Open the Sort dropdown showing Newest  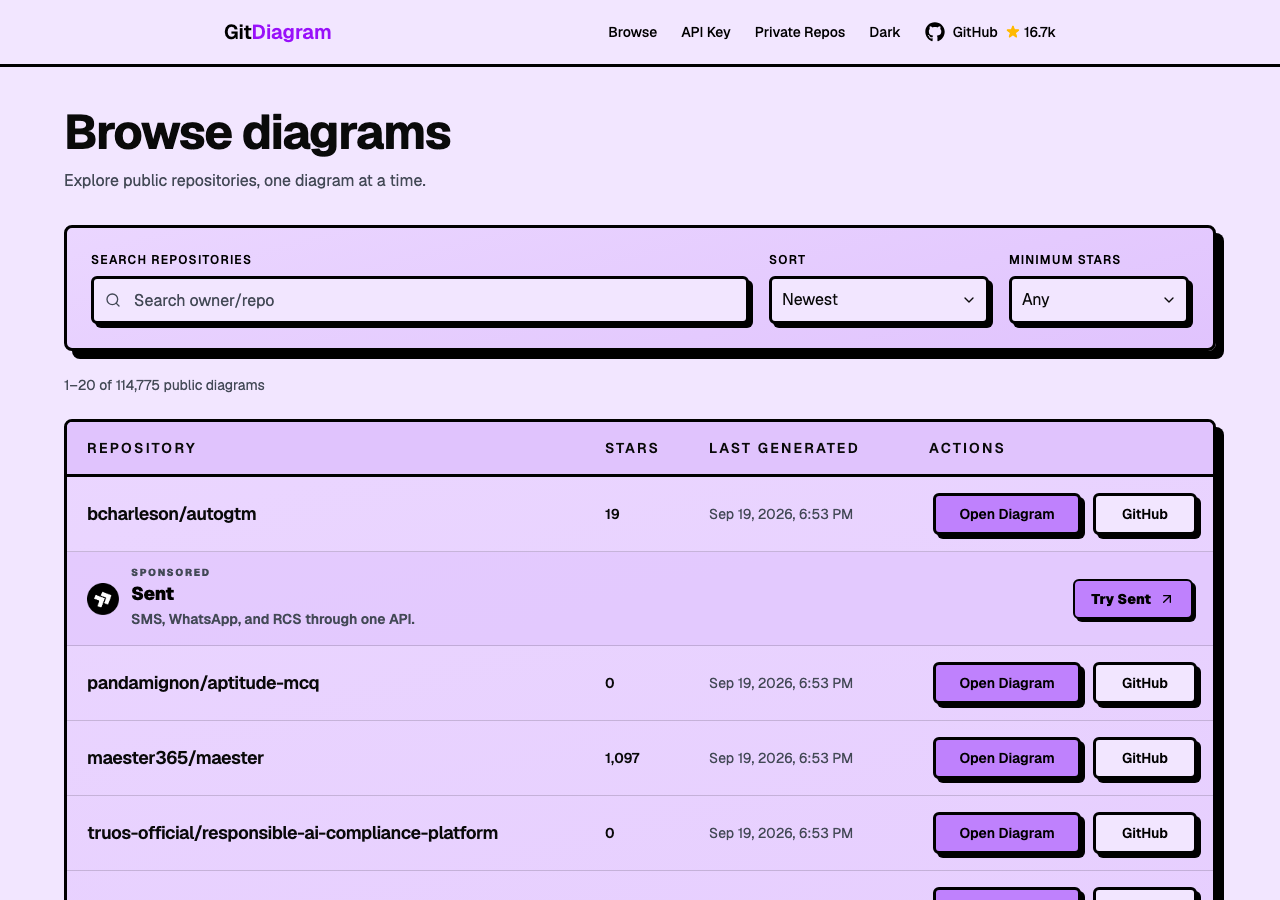click(878, 300)
